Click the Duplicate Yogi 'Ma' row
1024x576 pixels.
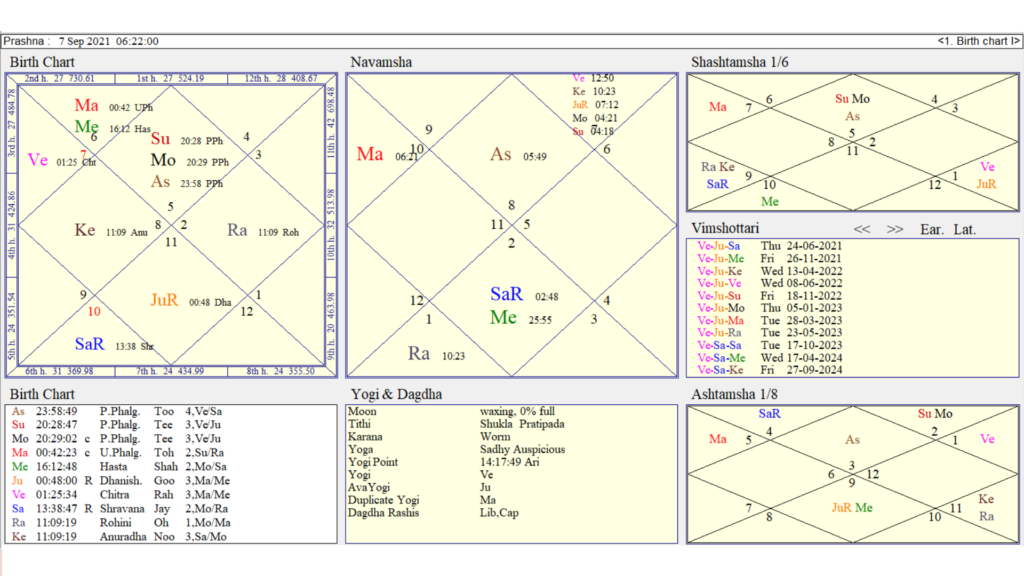pos(422,500)
